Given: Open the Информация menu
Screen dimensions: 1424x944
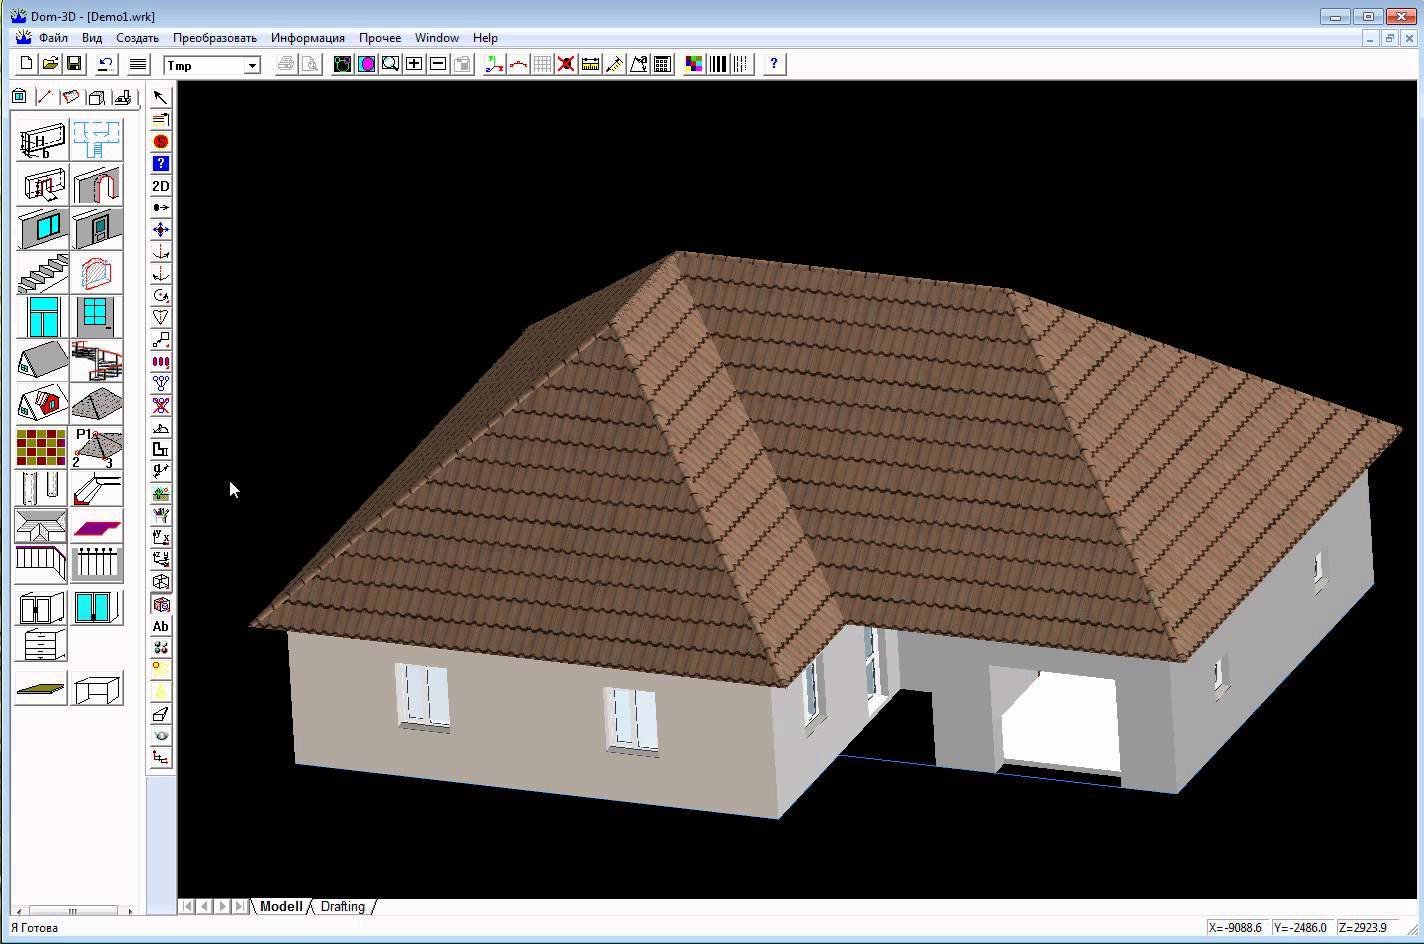Looking at the screenshot, I should (308, 38).
